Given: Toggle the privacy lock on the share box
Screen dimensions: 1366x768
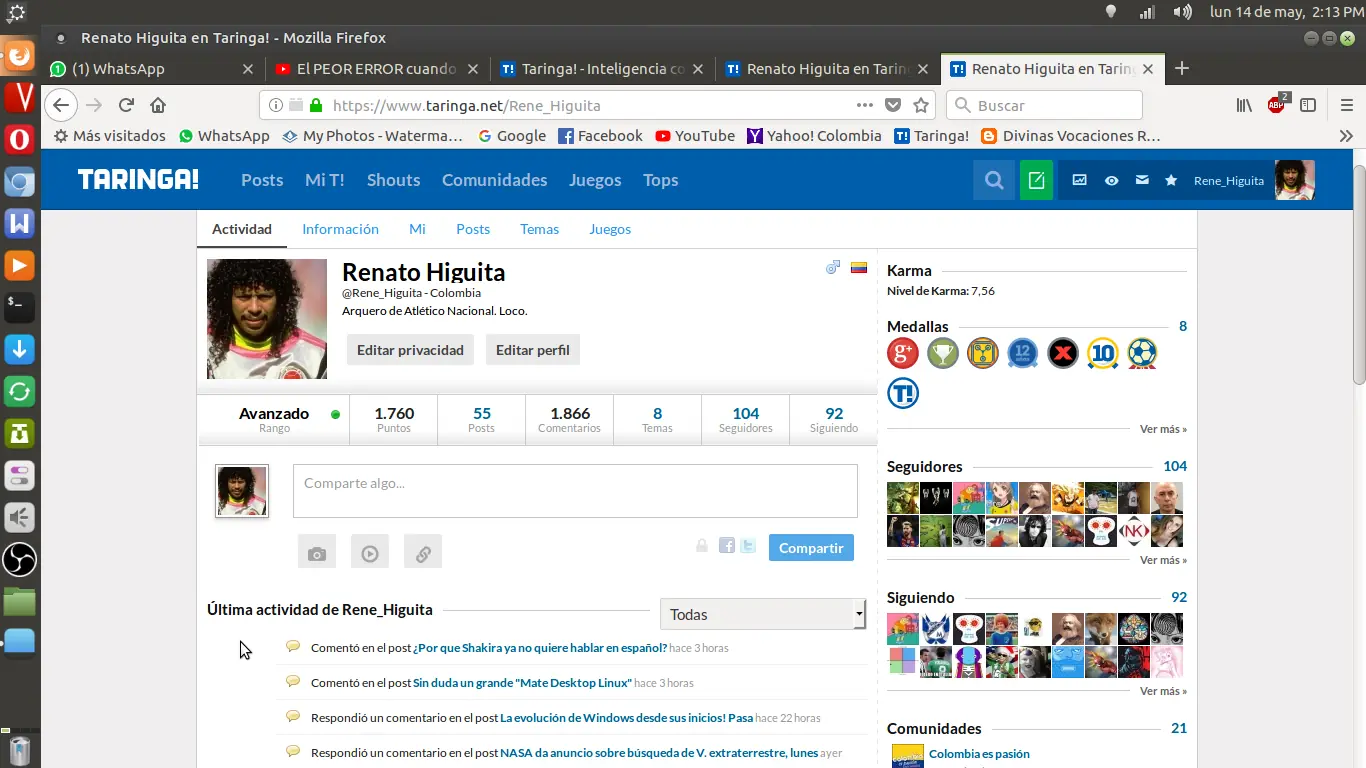Looking at the screenshot, I should click(702, 545).
